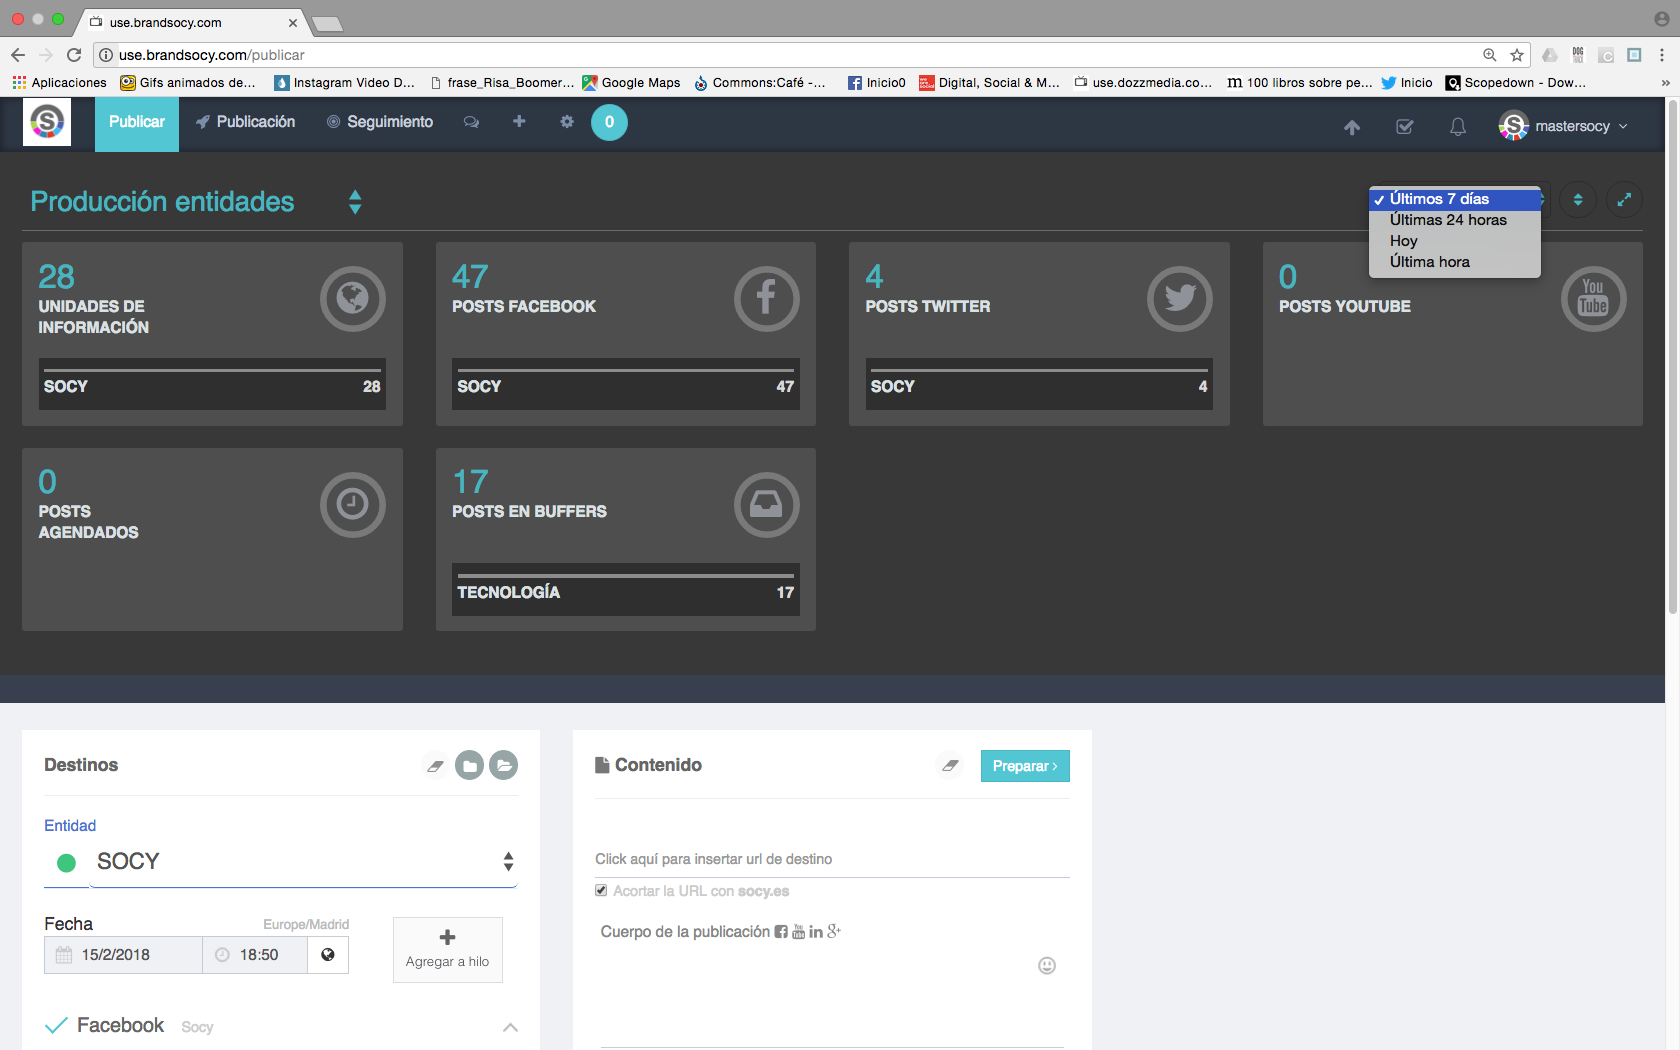The image size is (1680, 1050).
Task: Click the eraser icon in Contenido panel
Action: coord(950,766)
